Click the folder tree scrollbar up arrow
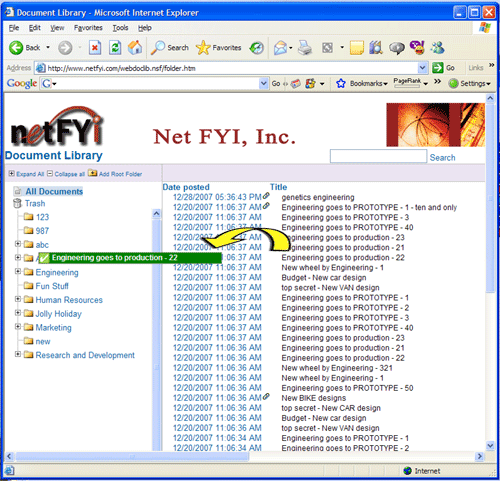 [156, 214]
